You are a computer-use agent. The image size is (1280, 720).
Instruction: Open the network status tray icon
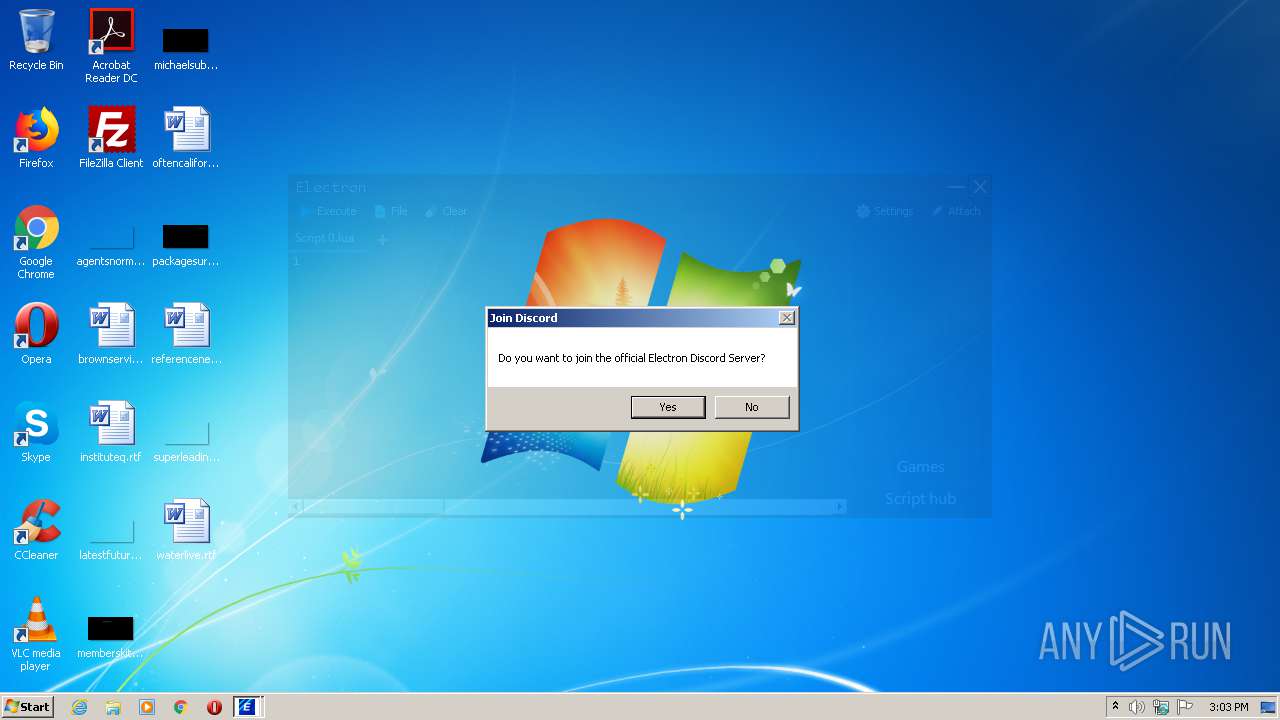(x=1161, y=707)
